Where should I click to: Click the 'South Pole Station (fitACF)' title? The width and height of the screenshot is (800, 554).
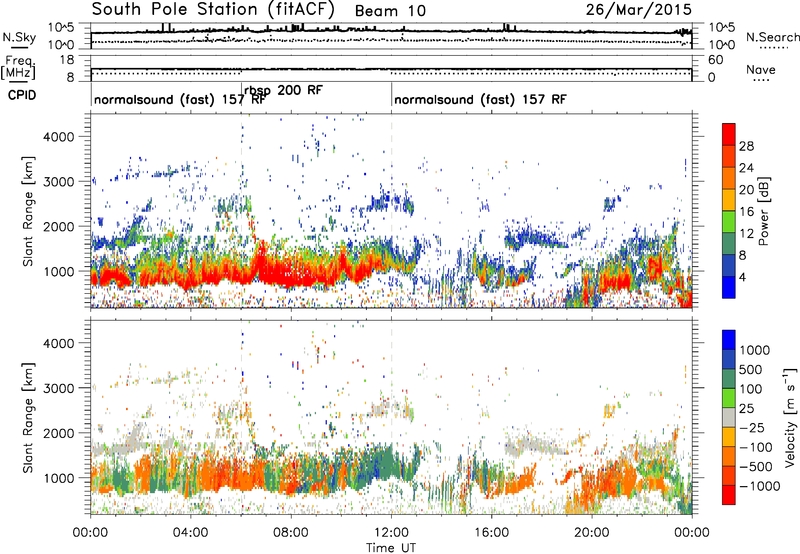(213, 9)
